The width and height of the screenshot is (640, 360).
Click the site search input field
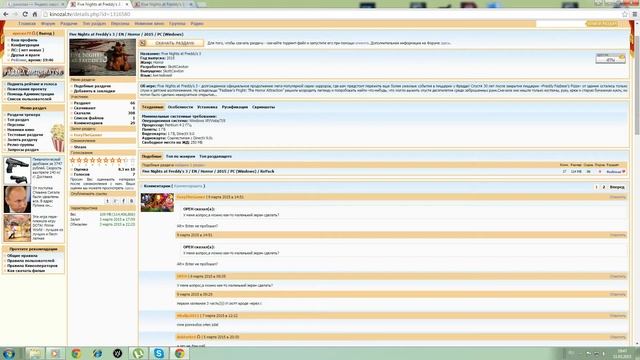(561, 24)
